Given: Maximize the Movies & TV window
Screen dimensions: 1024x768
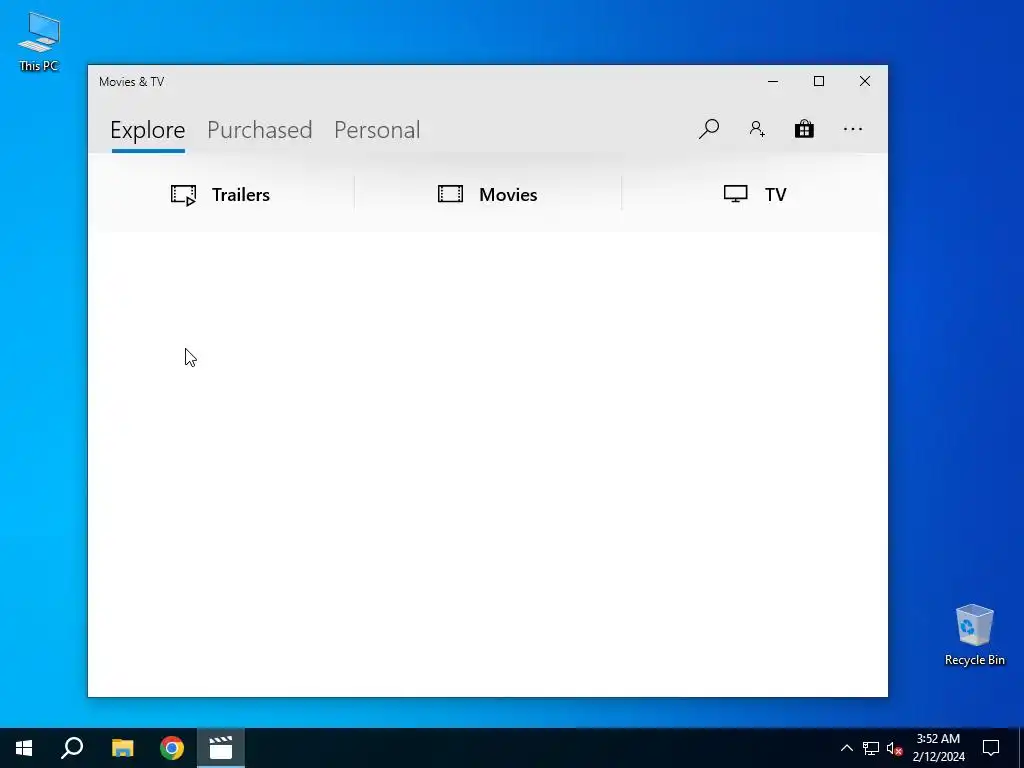Looking at the screenshot, I should coord(818,81).
